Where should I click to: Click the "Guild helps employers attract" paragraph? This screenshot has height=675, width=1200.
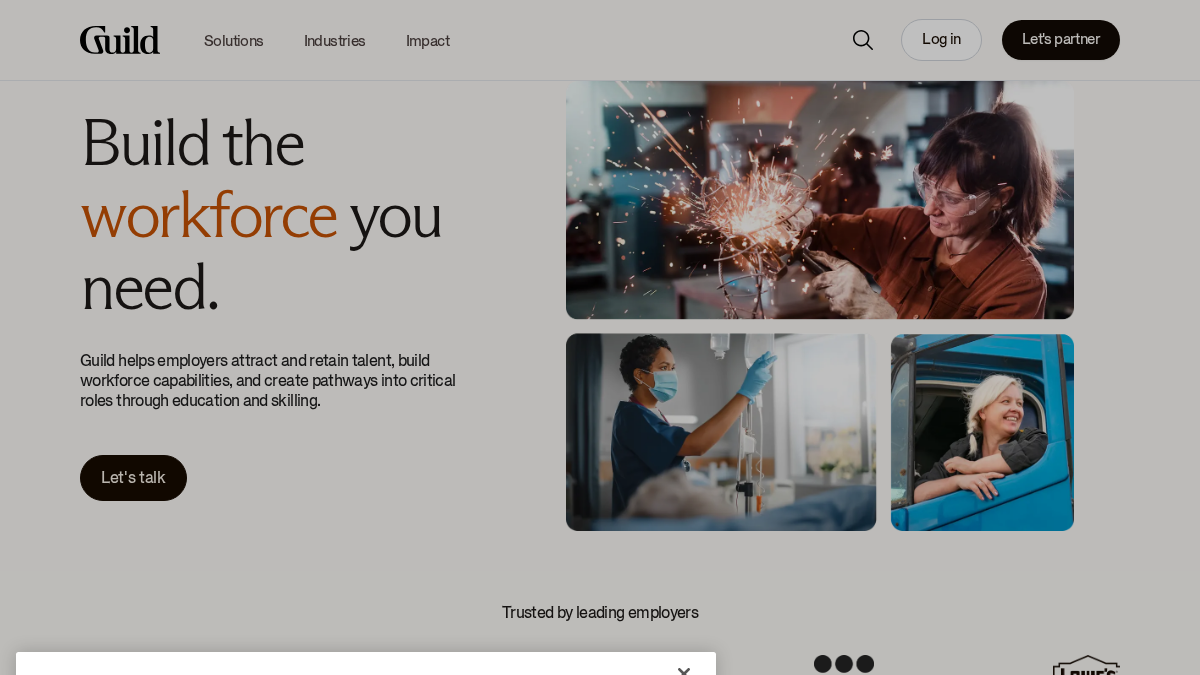[x=268, y=380]
